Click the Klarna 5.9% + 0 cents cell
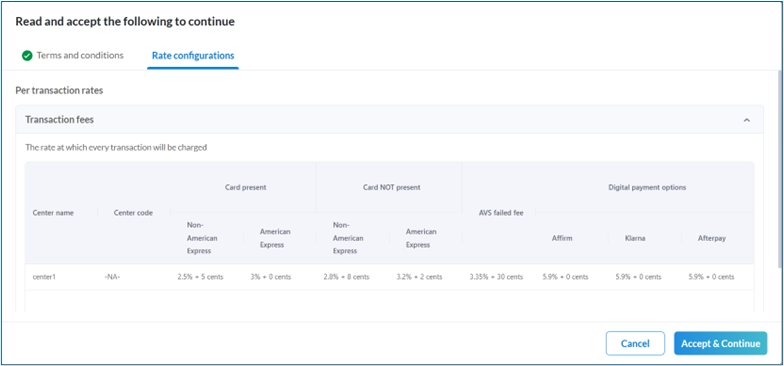The width and height of the screenshot is (784, 366). click(x=638, y=276)
